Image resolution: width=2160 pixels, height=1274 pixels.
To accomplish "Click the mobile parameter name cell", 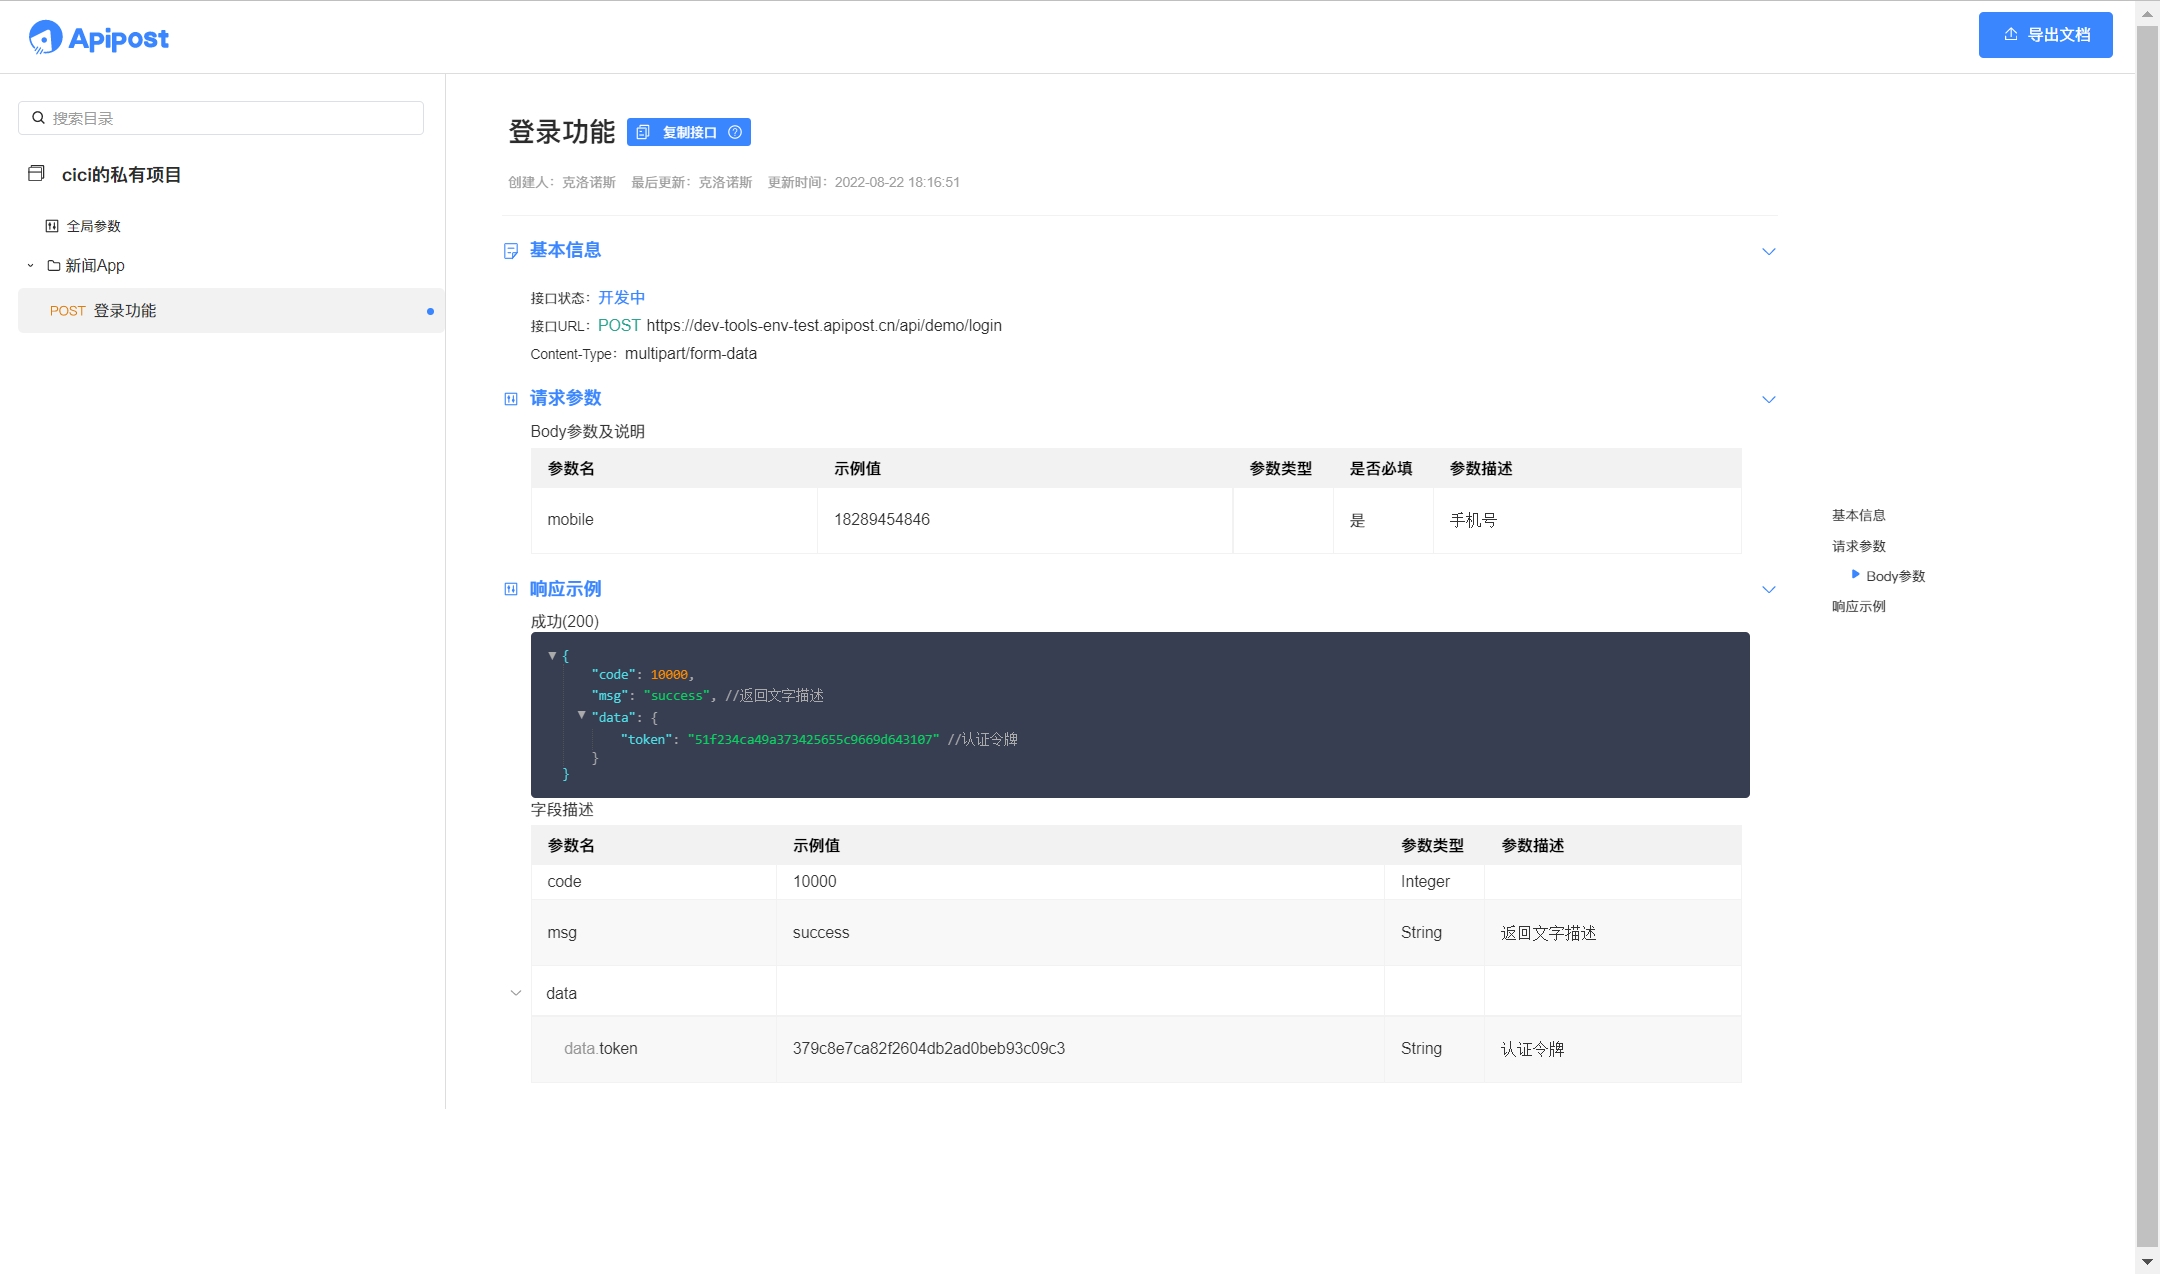I will tap(674, 520).
